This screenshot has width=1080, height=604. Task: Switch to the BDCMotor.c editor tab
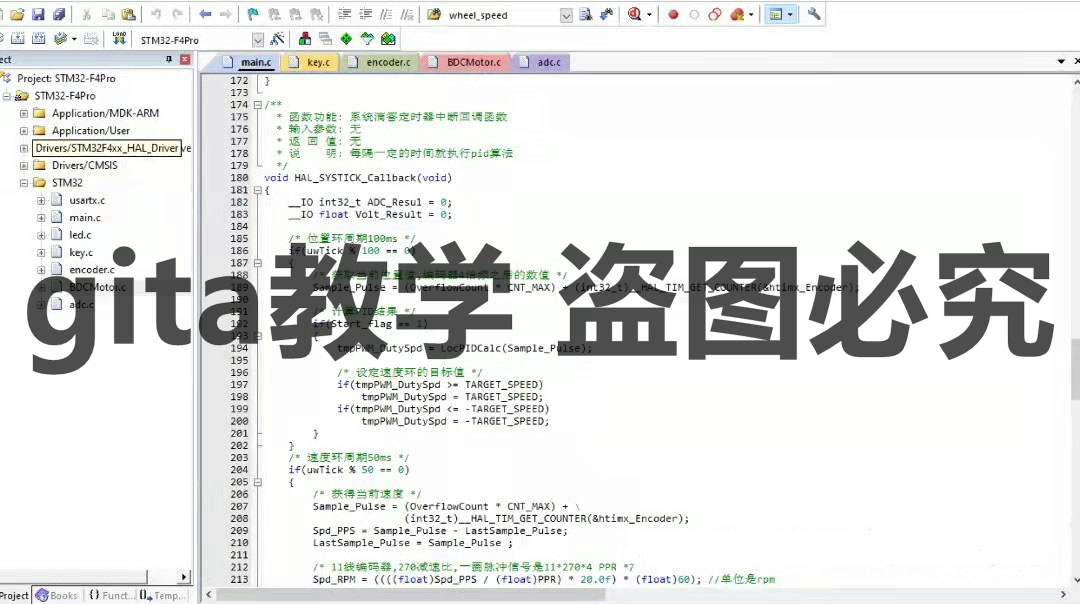click(466, 62)
